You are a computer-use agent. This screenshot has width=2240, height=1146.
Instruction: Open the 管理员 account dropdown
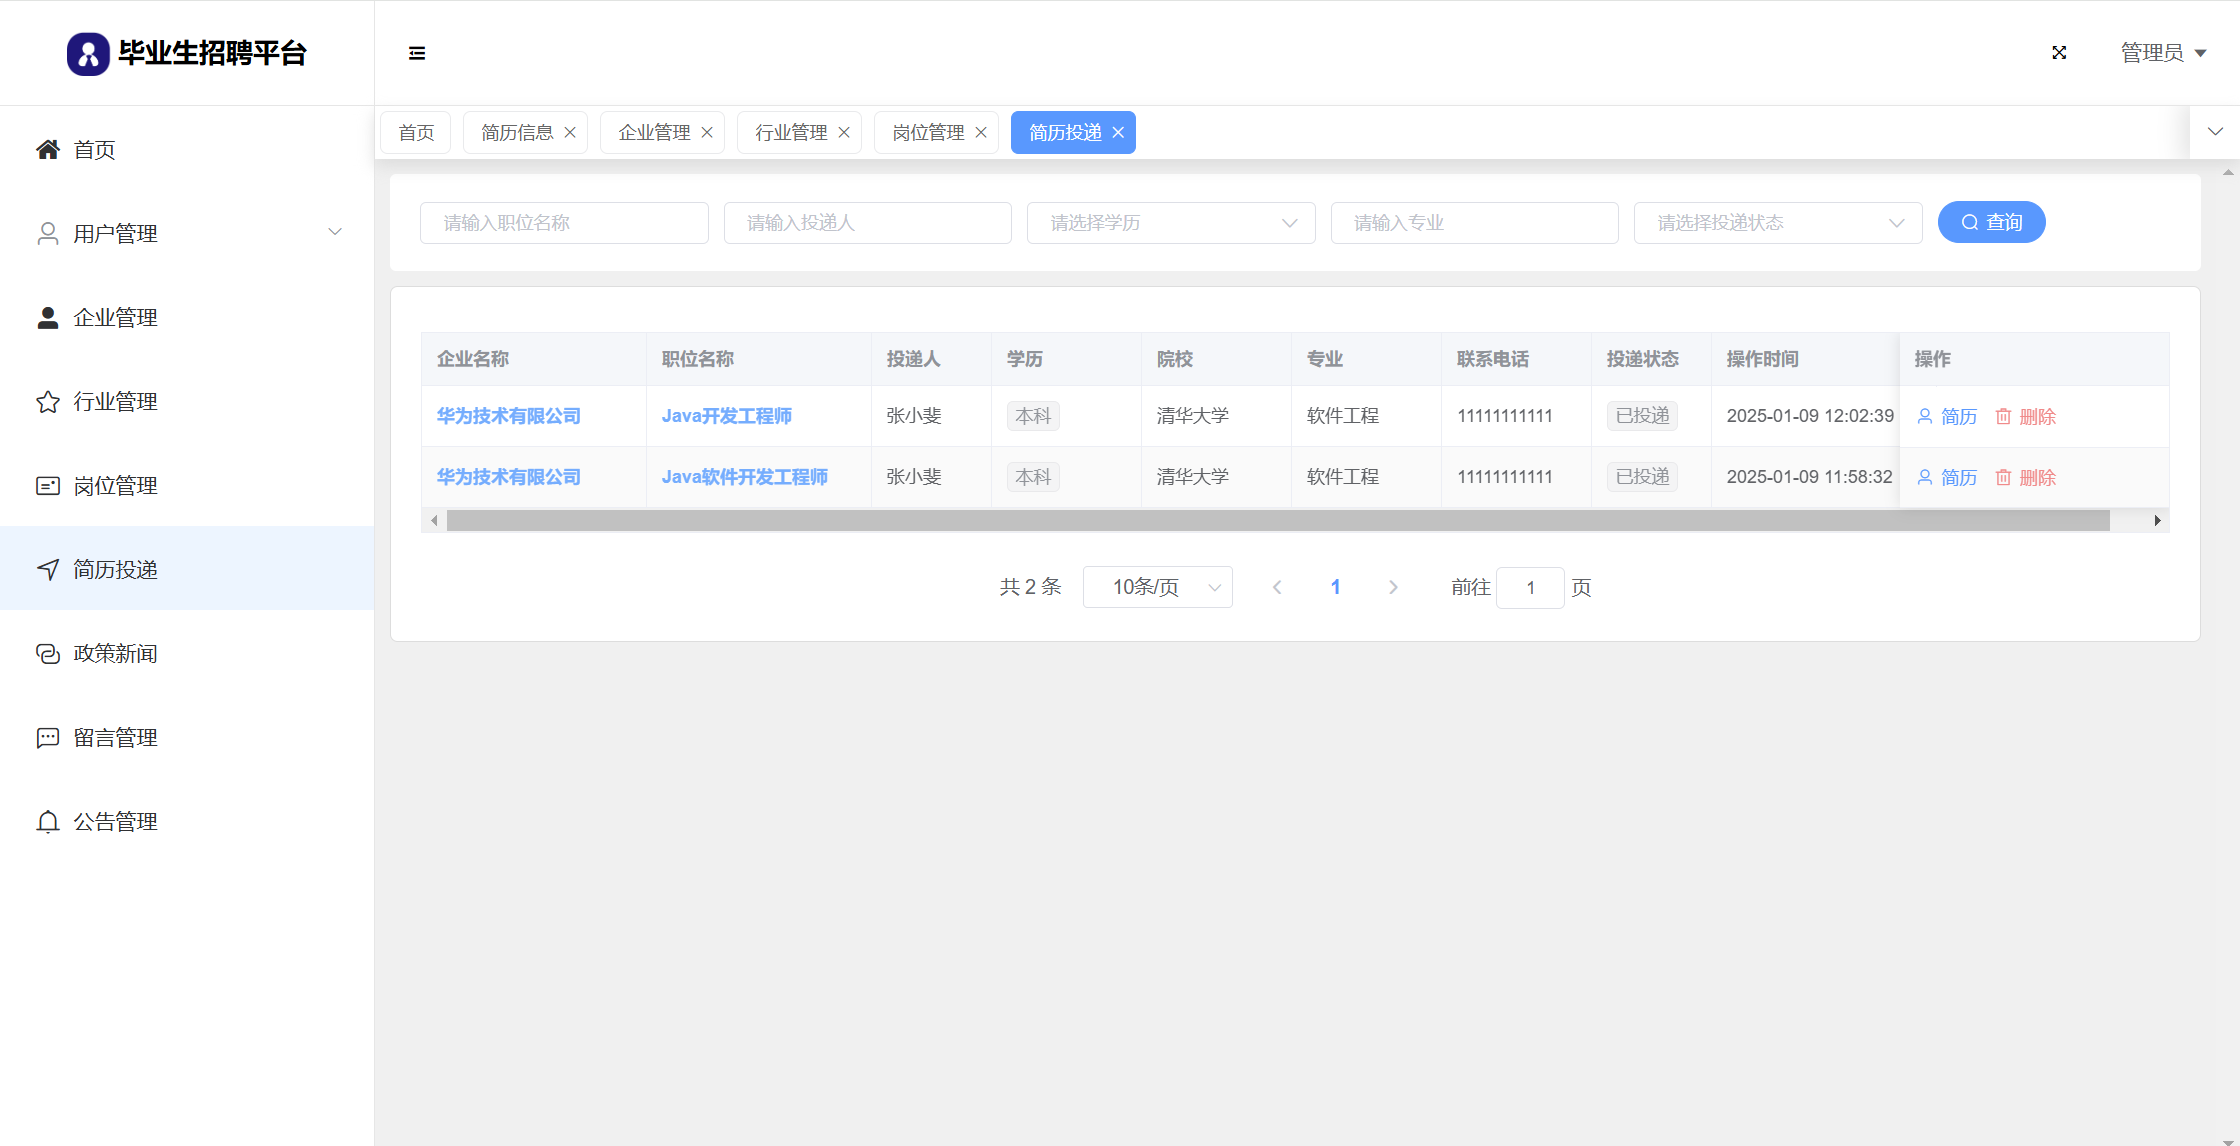(x=2163, y=53)
